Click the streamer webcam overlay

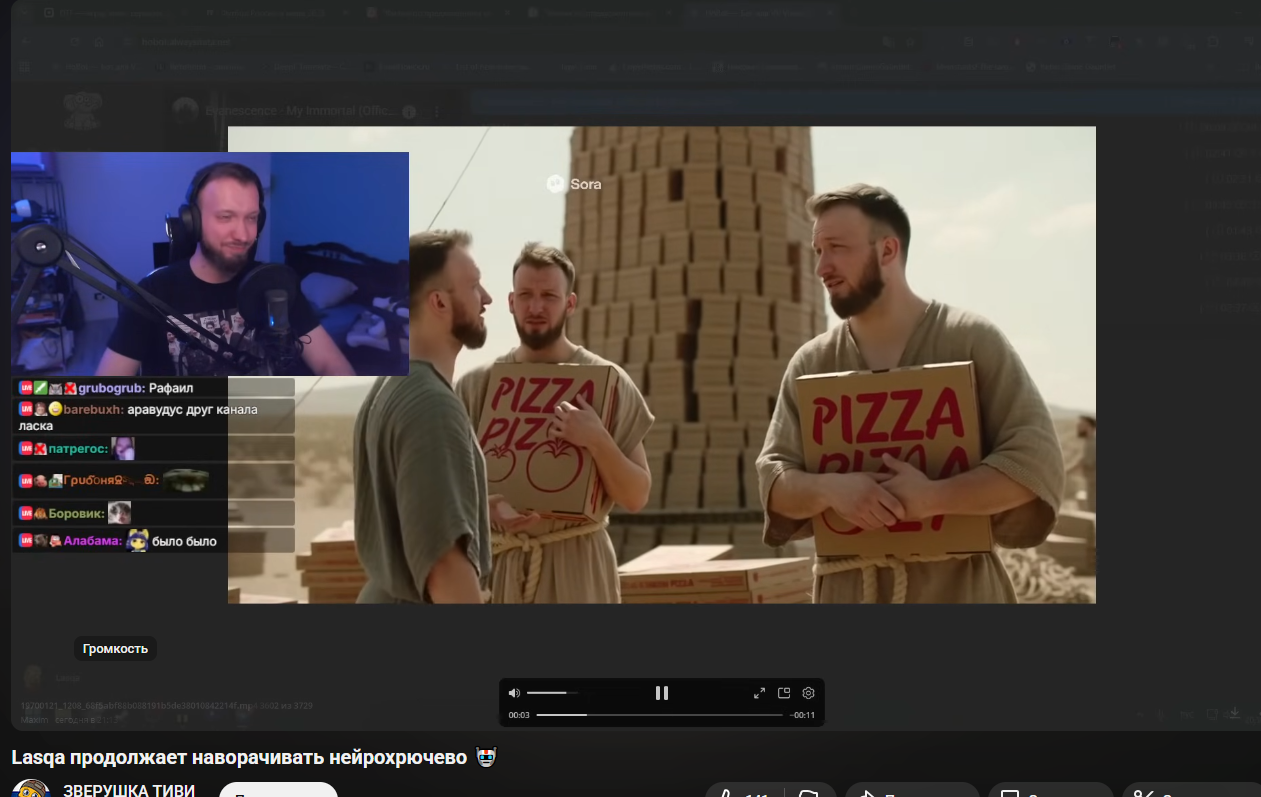pos(210,264)
